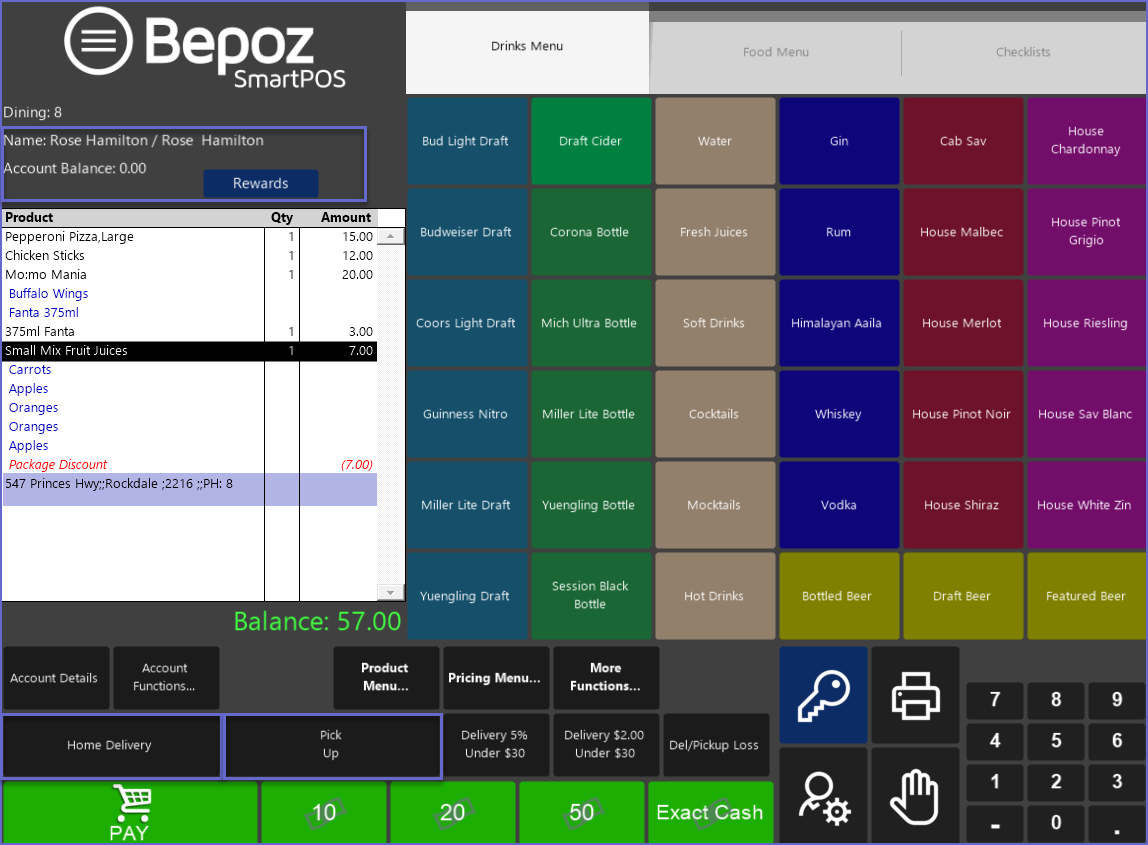Image resolution: width=1148 pixels, height=845 pixels.
Task: Click the delivery address line 547 Princes Hwy
Action: 190,489
